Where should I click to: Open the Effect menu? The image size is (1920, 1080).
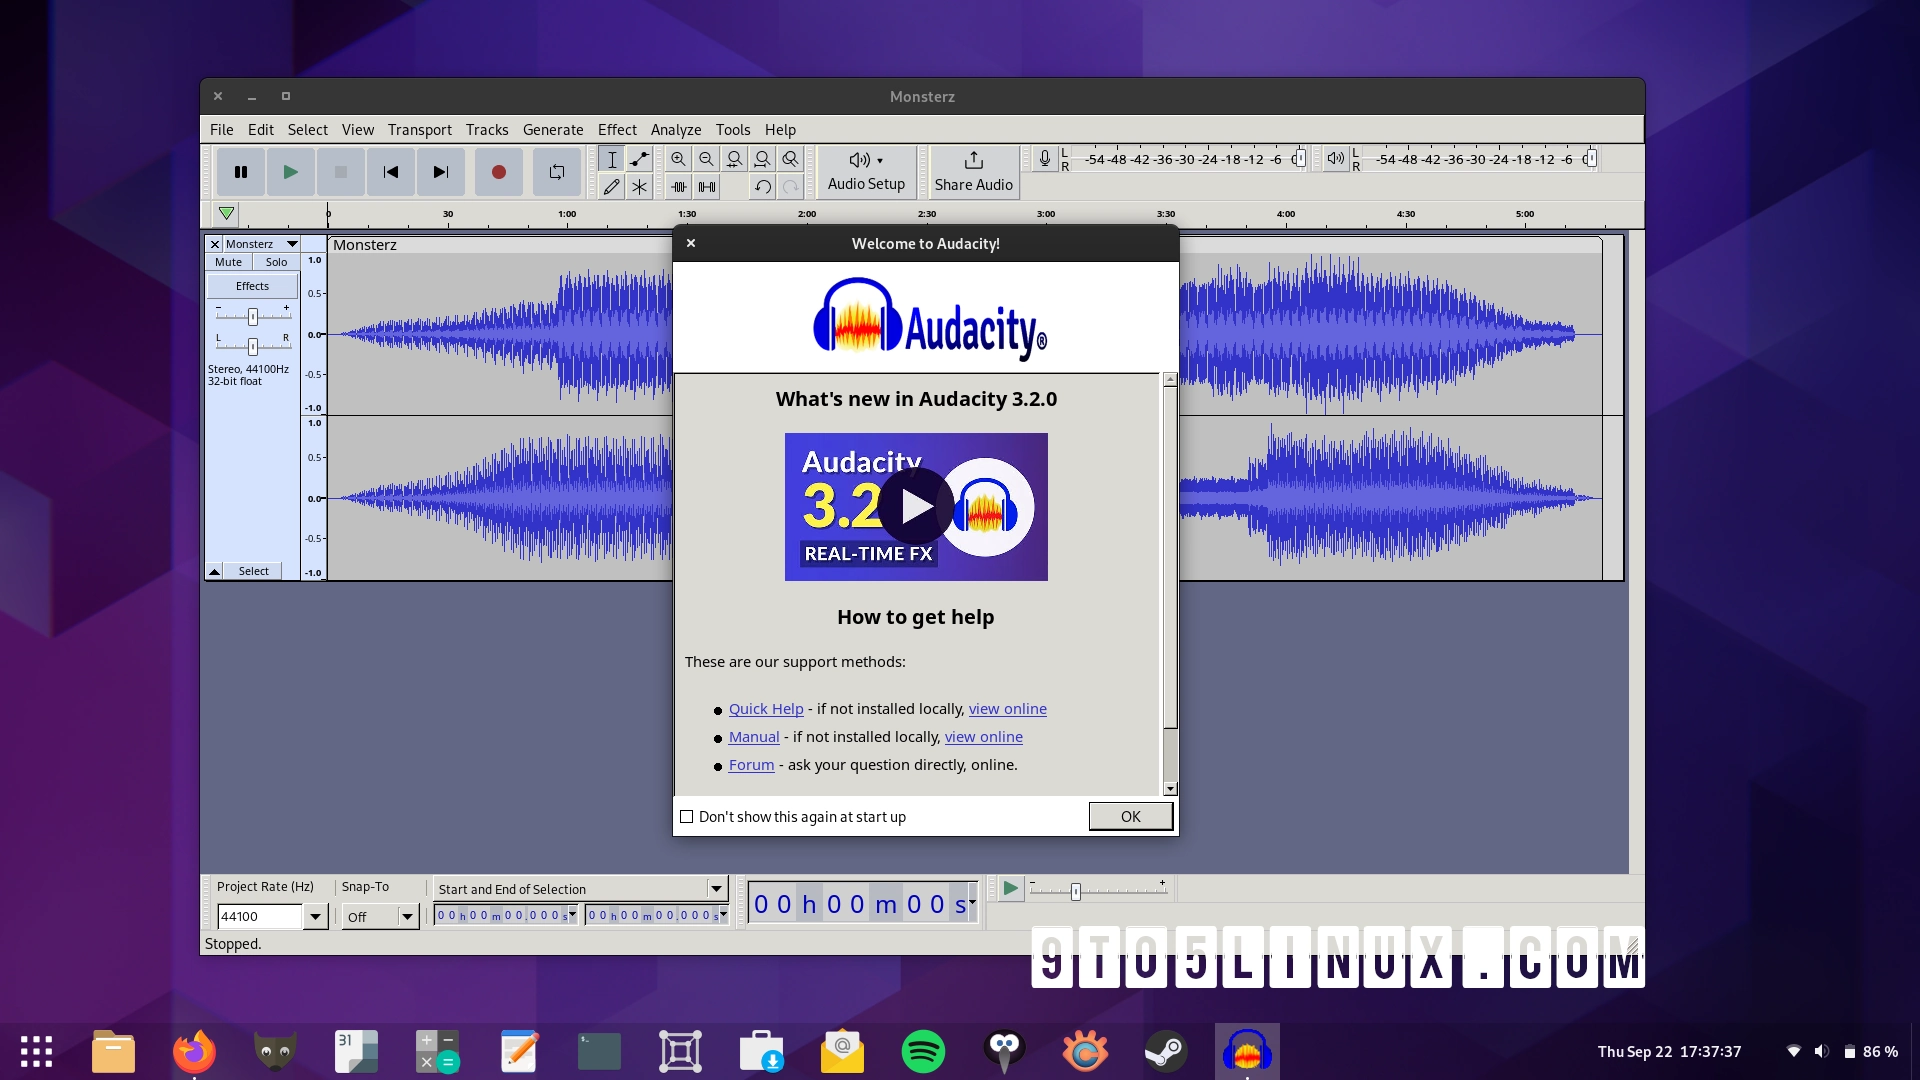tap(617, 129)
